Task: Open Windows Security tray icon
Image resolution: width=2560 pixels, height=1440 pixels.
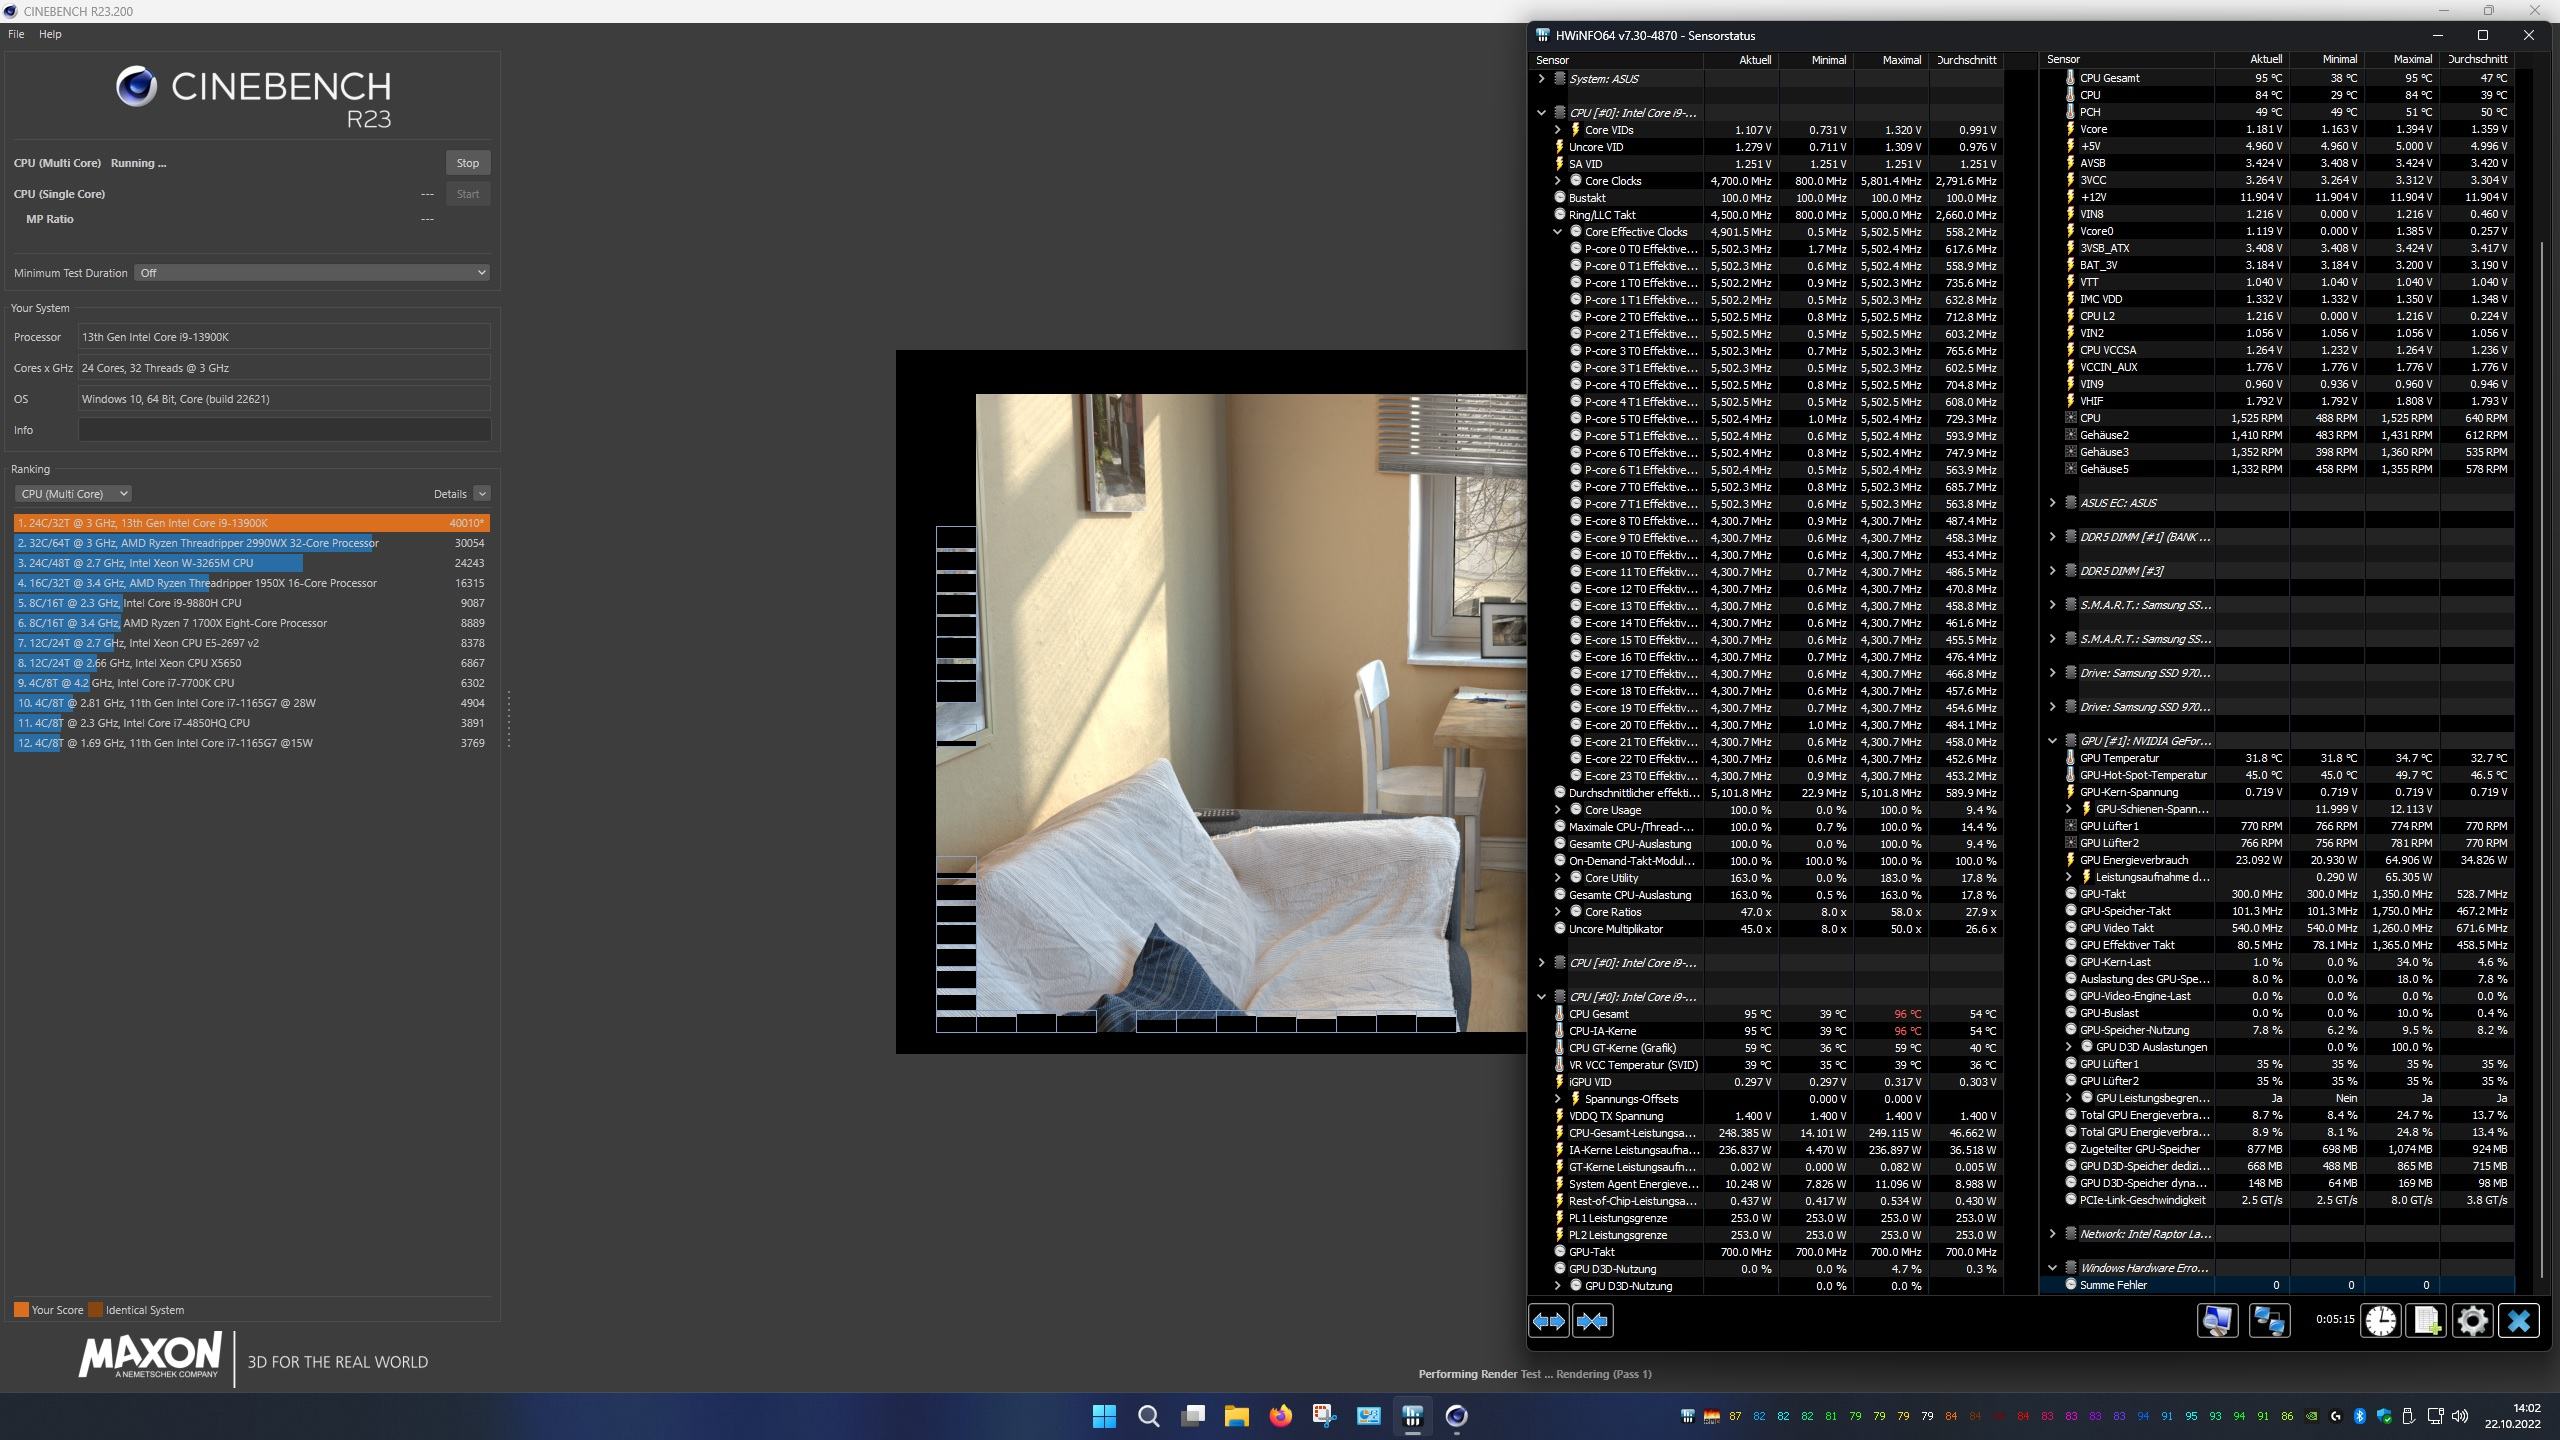Action: [2383, 1416]
